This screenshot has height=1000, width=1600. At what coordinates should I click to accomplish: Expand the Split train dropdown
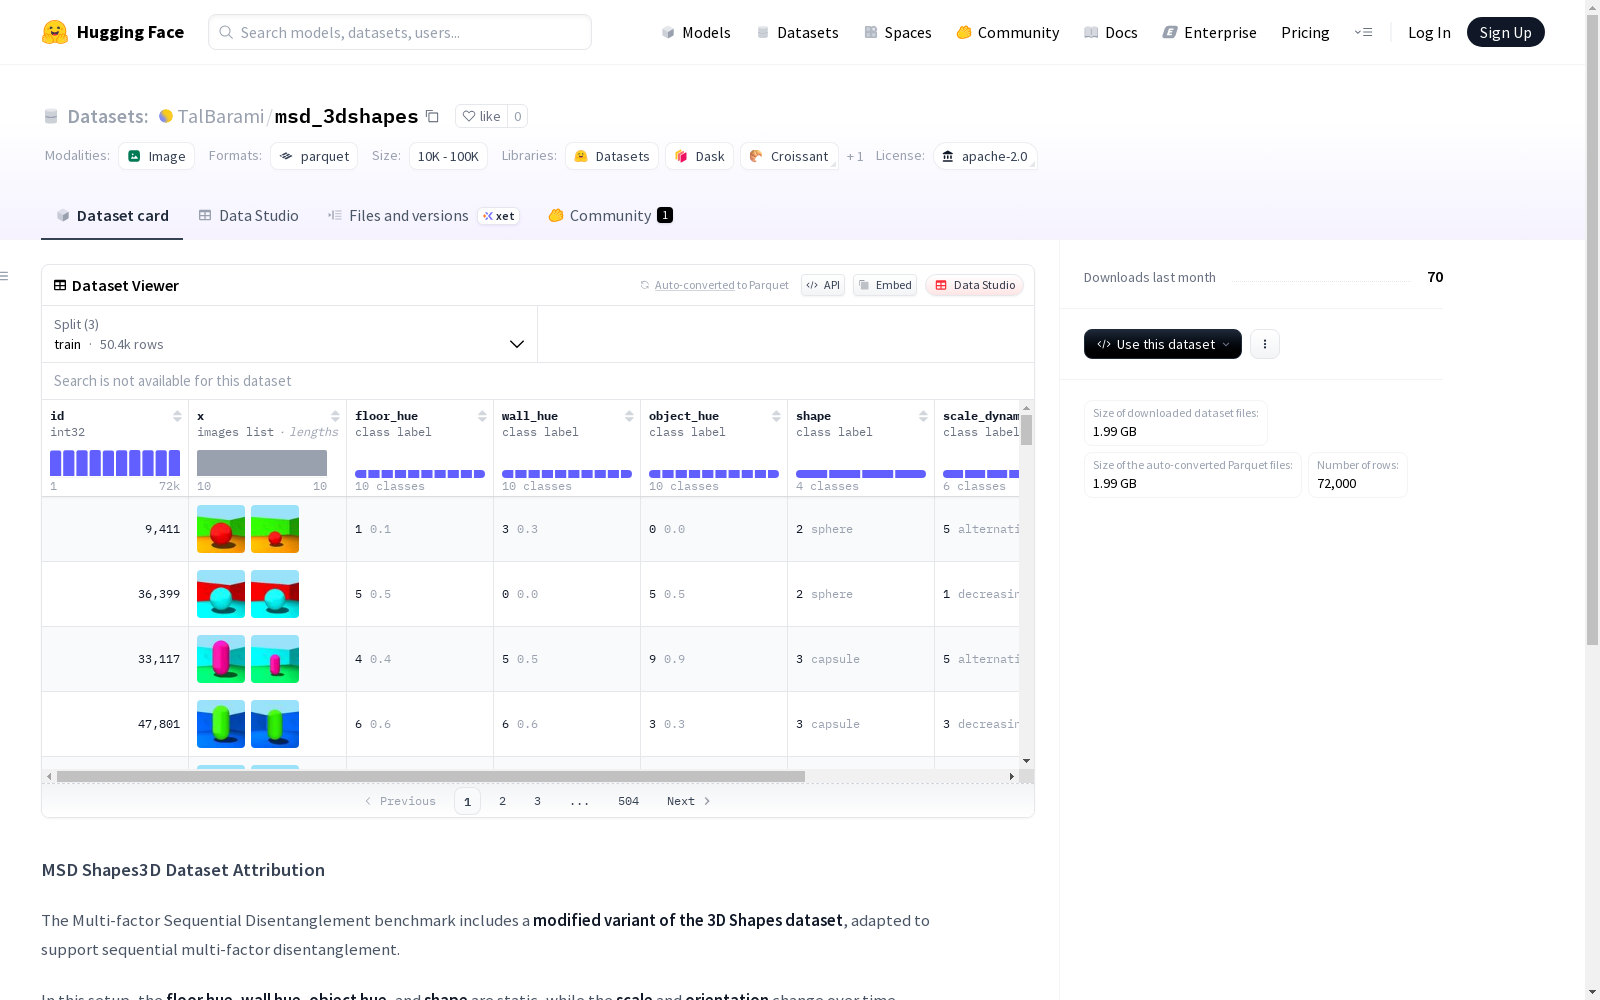click(x=290, y=334)
